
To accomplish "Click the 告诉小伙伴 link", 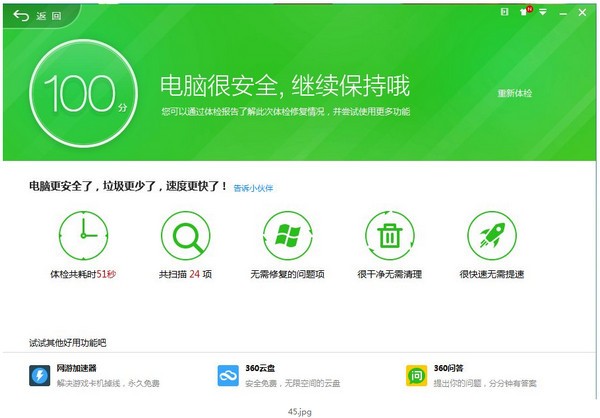I will pyautogui.click(x=253, y=188).
